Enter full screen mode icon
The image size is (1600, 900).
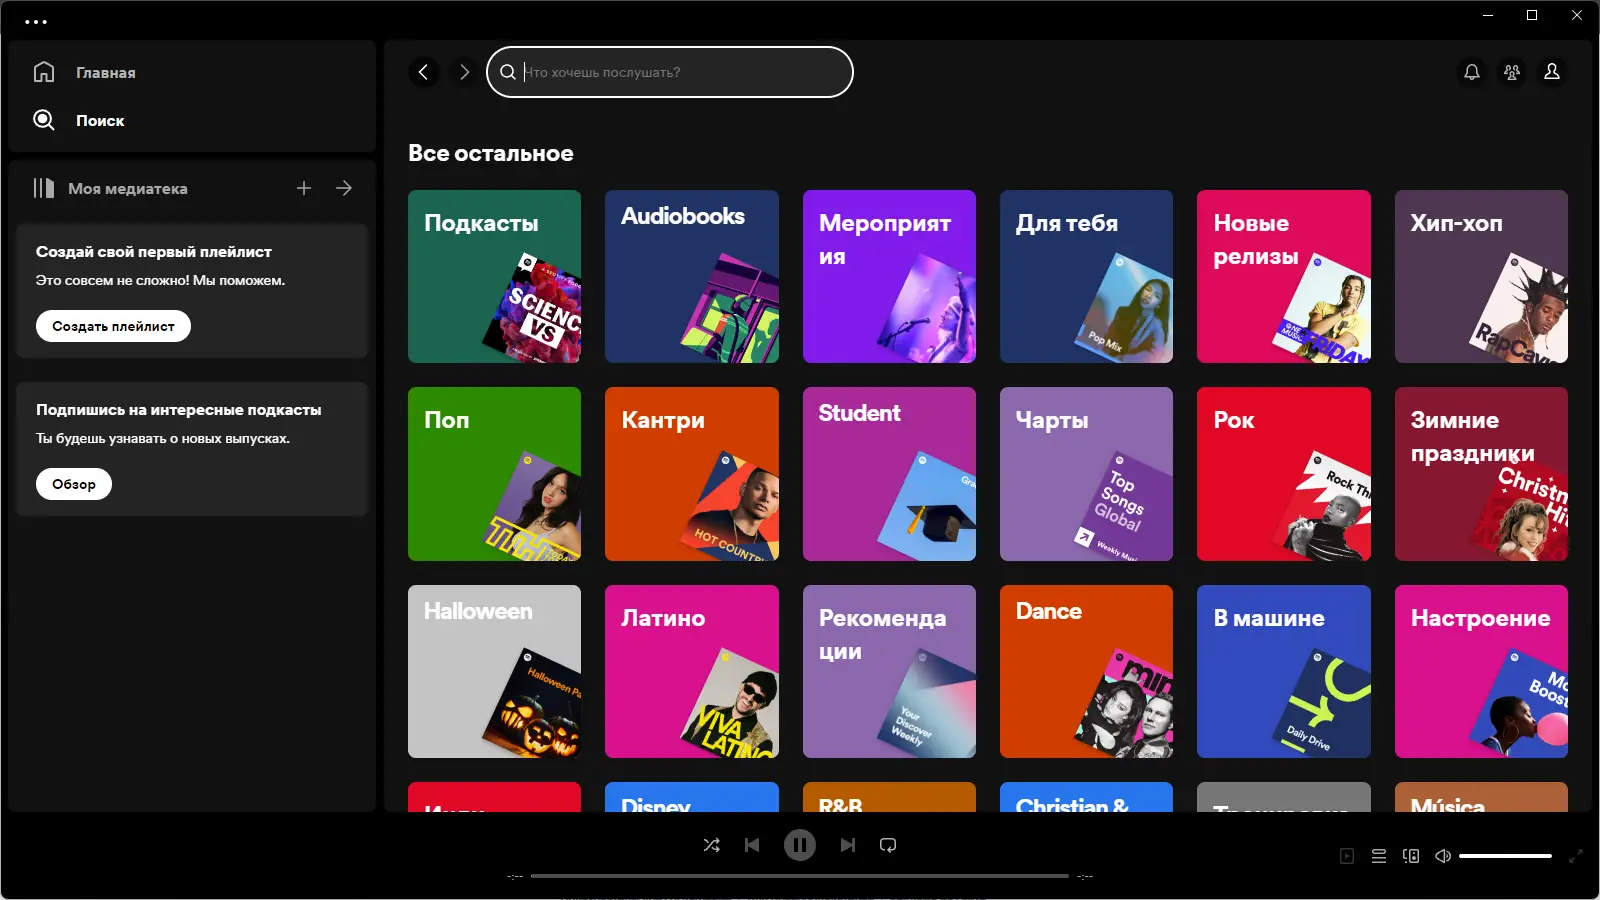point(1576,856)
